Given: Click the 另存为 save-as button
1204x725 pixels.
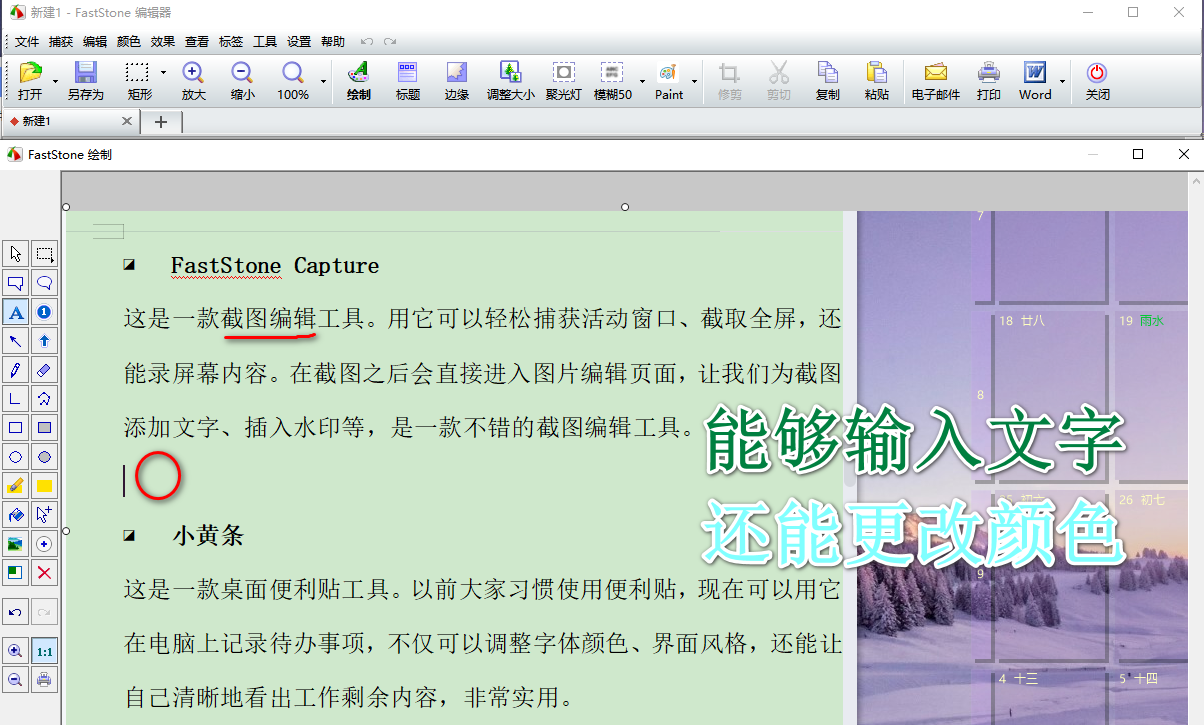Looking at the screenshot, I should (x=85, y=80).
